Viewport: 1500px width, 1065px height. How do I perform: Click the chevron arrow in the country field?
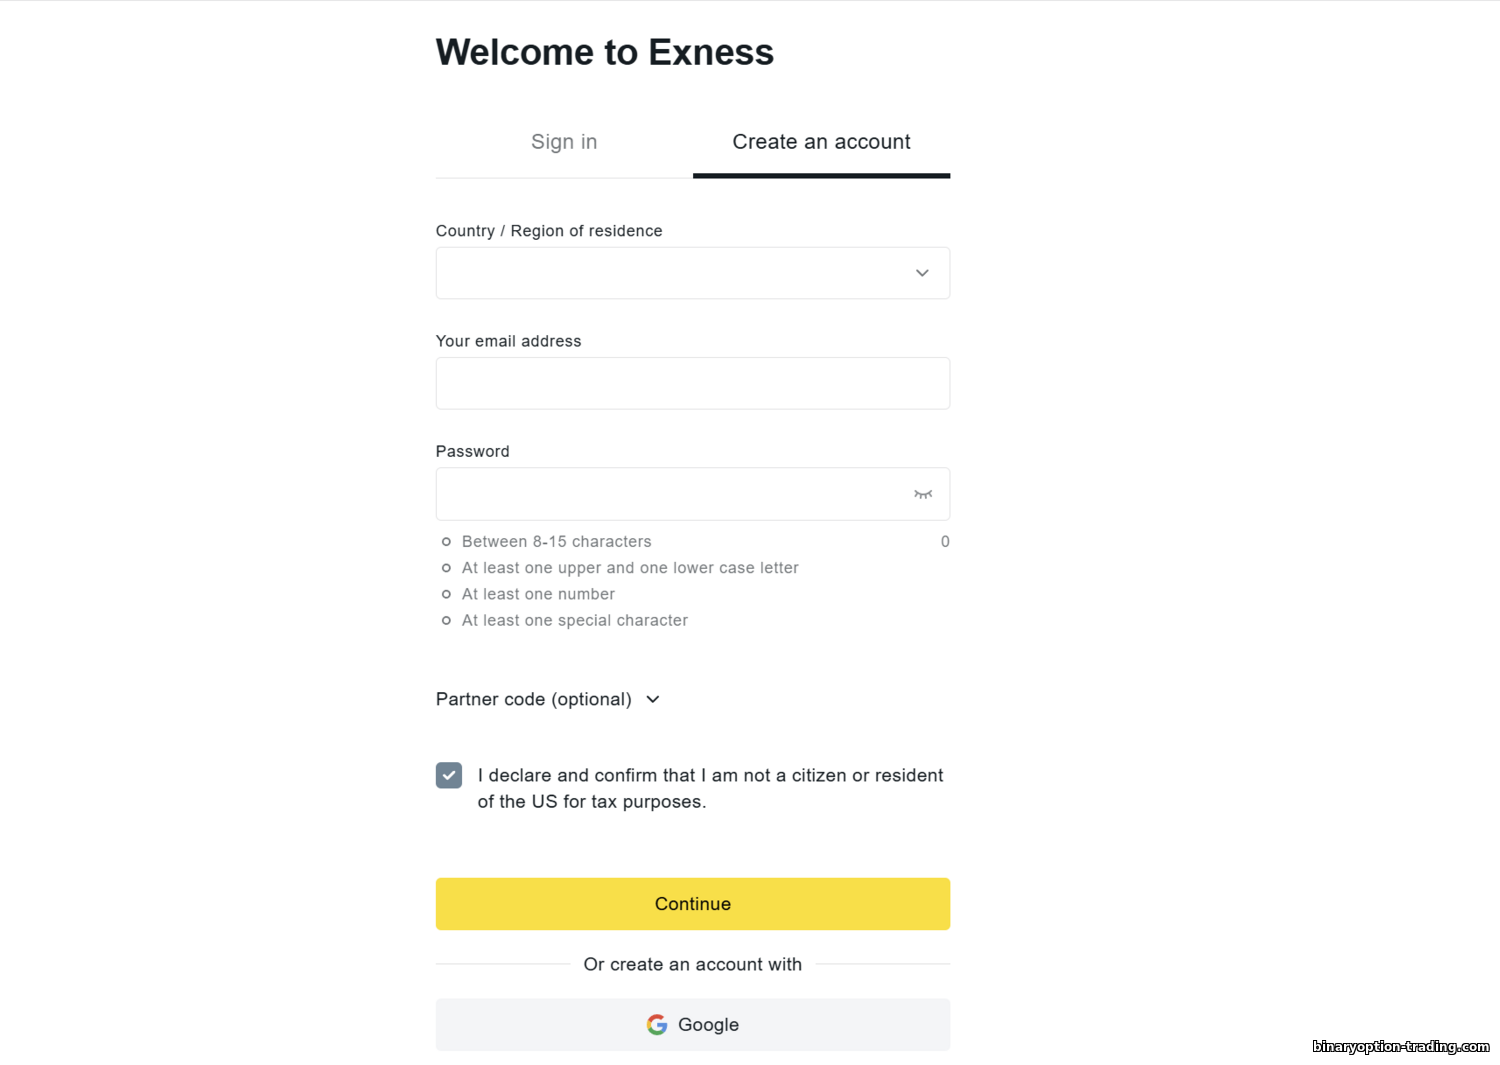(x=922, y=273)
